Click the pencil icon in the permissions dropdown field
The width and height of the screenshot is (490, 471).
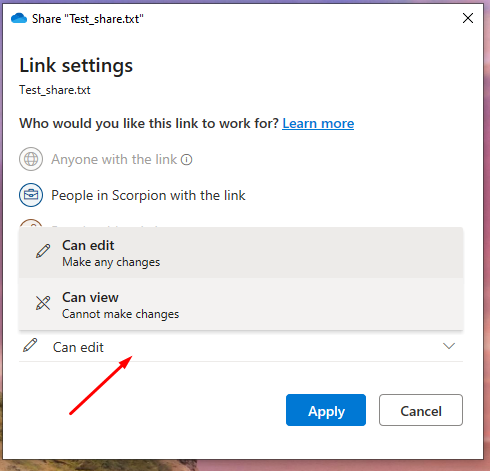[30, 345]
